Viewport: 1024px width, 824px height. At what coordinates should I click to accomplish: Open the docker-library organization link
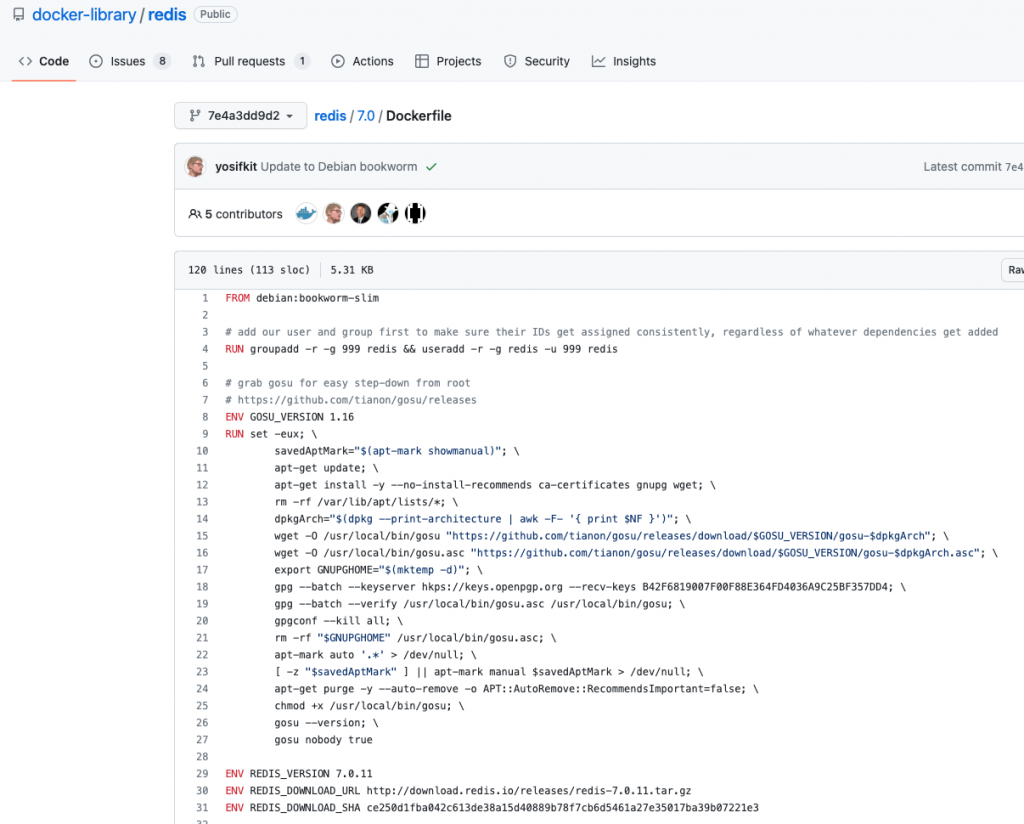point(84,14)
